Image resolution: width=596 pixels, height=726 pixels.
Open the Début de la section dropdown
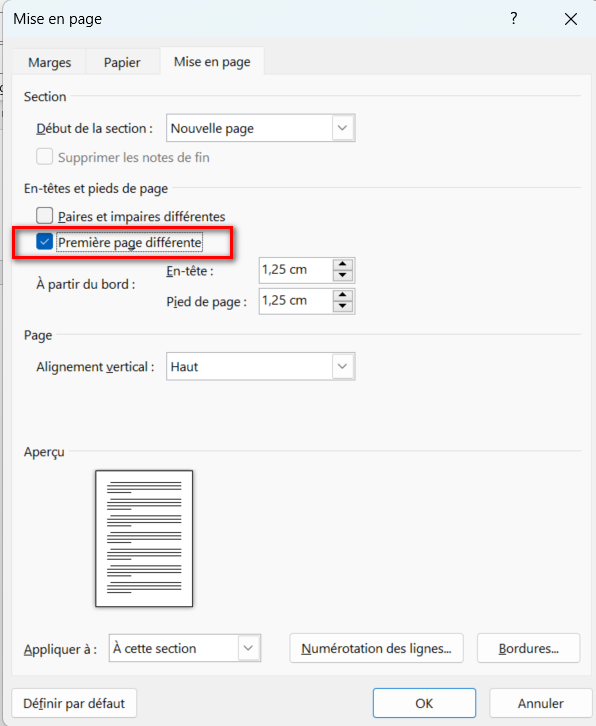(x=261, y=128)
